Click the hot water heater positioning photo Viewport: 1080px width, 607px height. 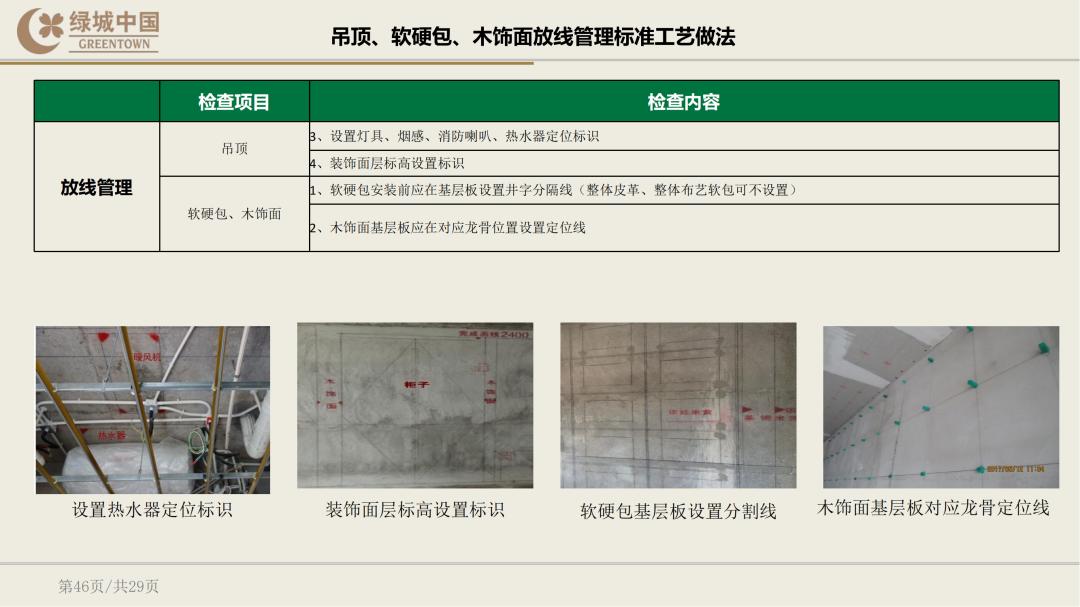152,407
